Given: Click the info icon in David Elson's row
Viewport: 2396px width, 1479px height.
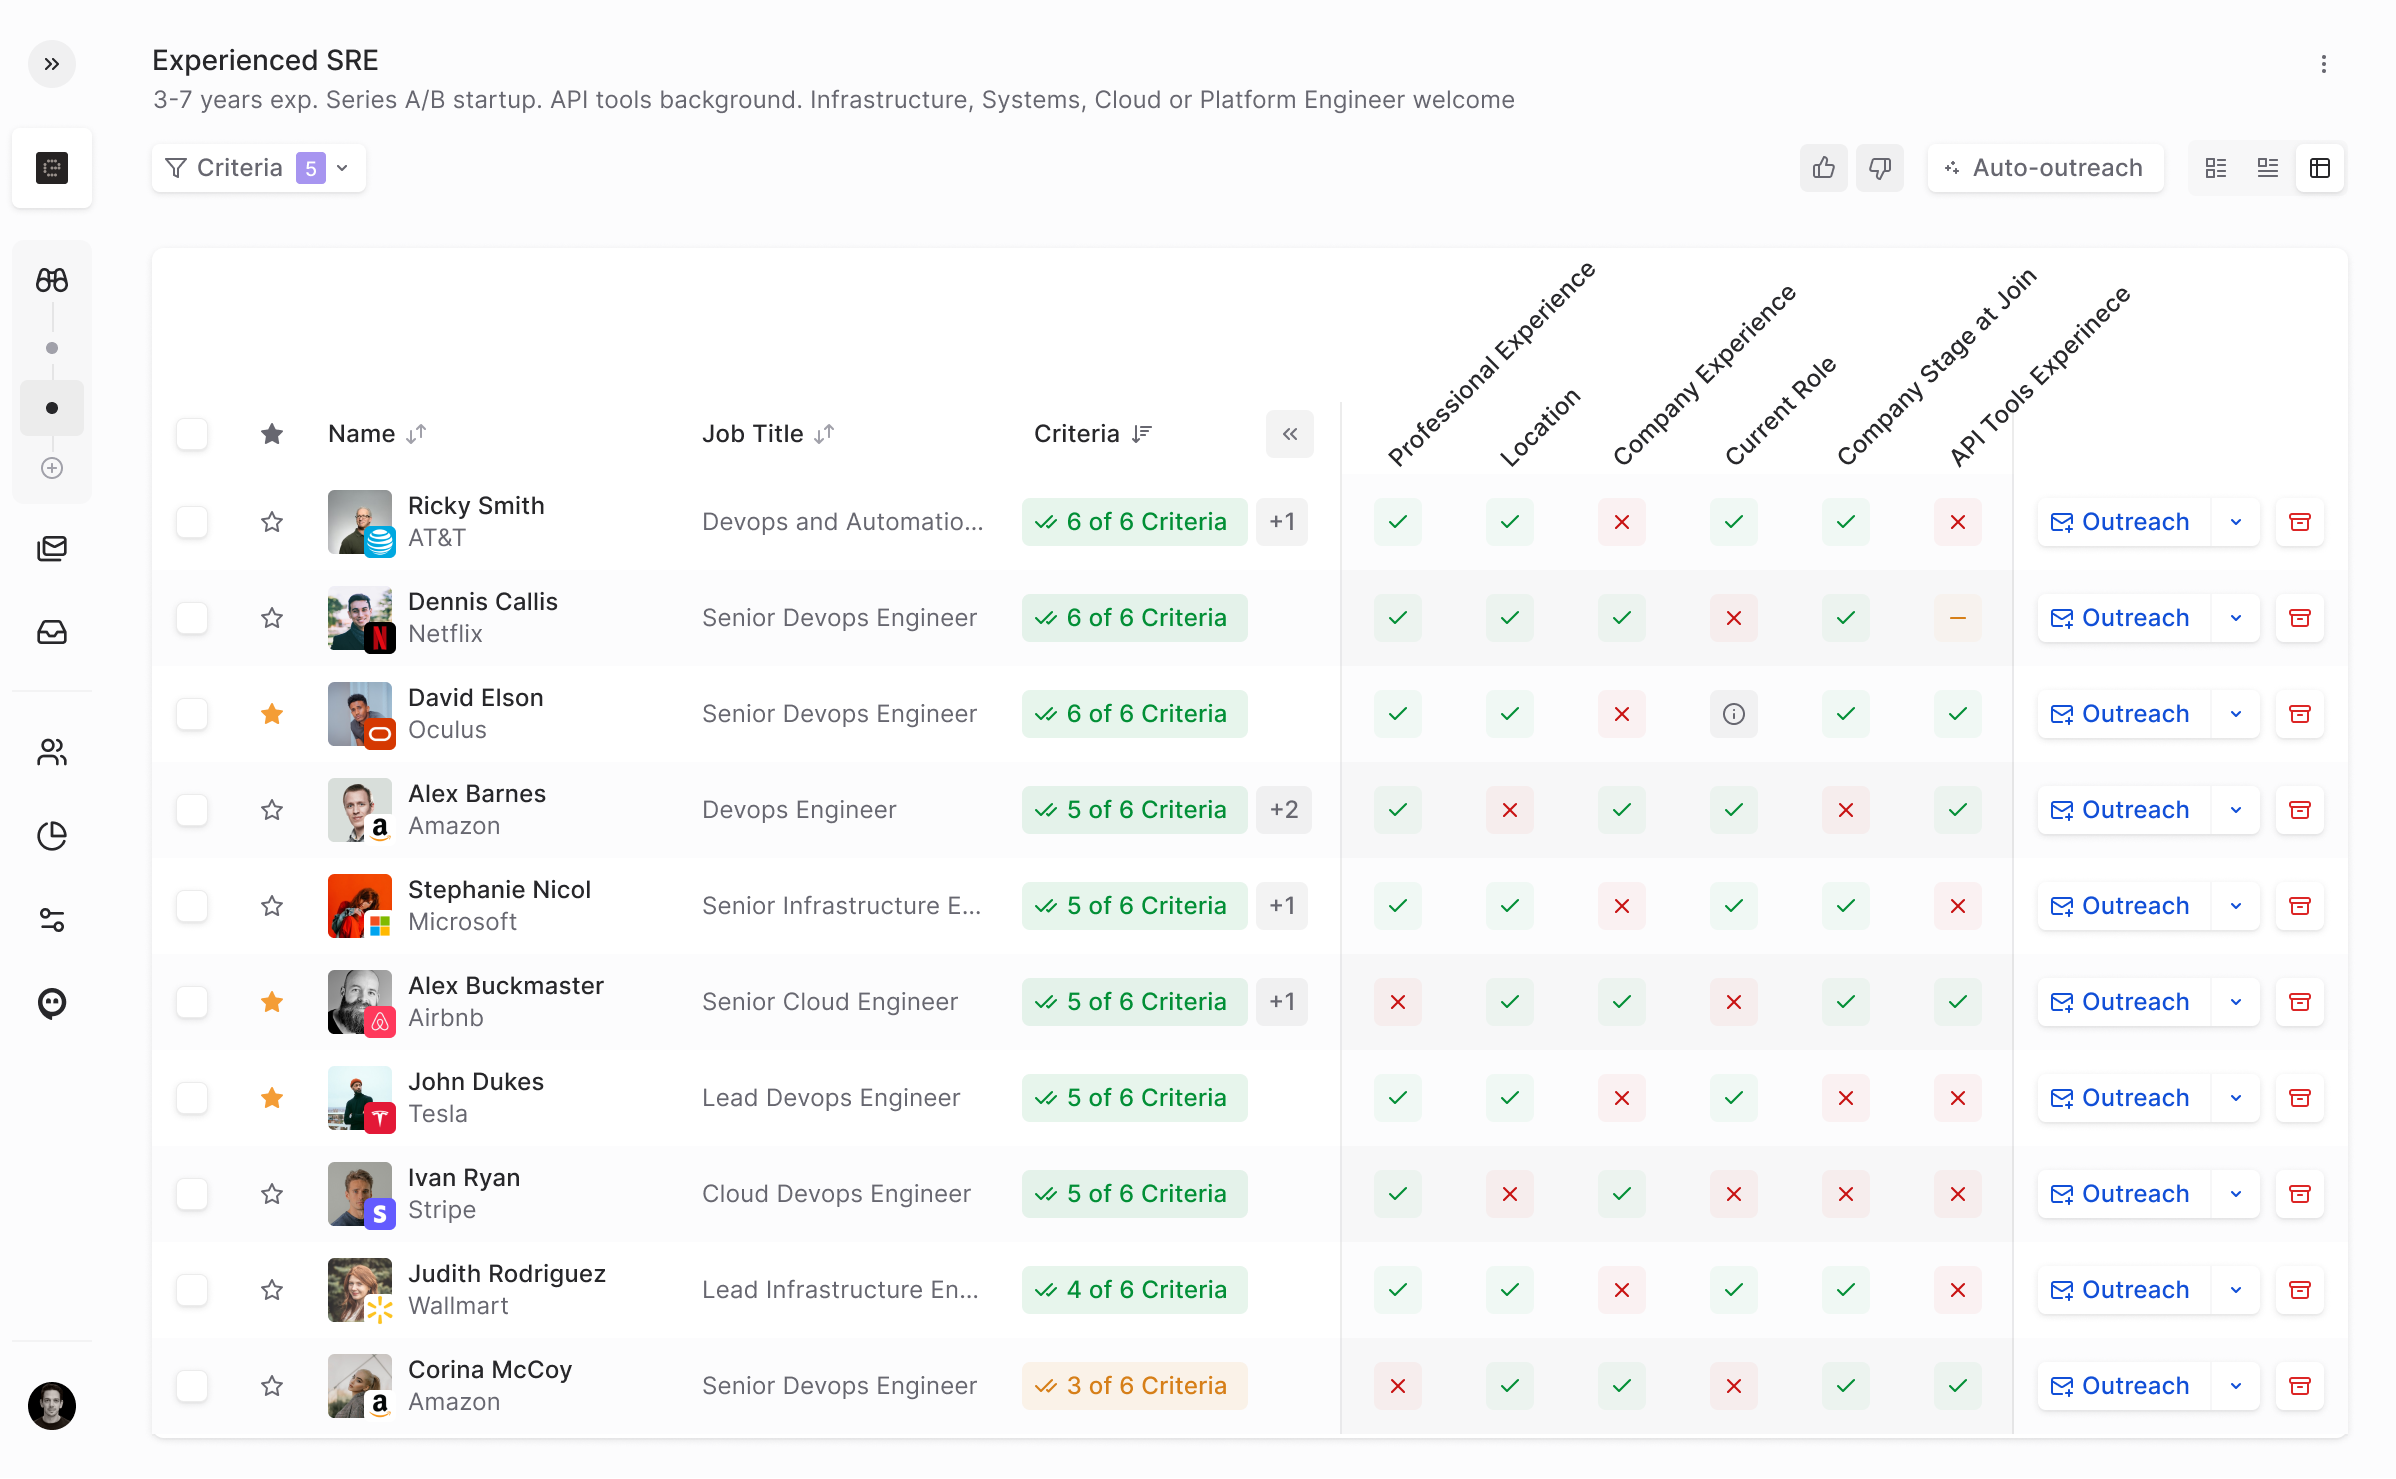Looking at the screenshot, I should point(1733,714).
